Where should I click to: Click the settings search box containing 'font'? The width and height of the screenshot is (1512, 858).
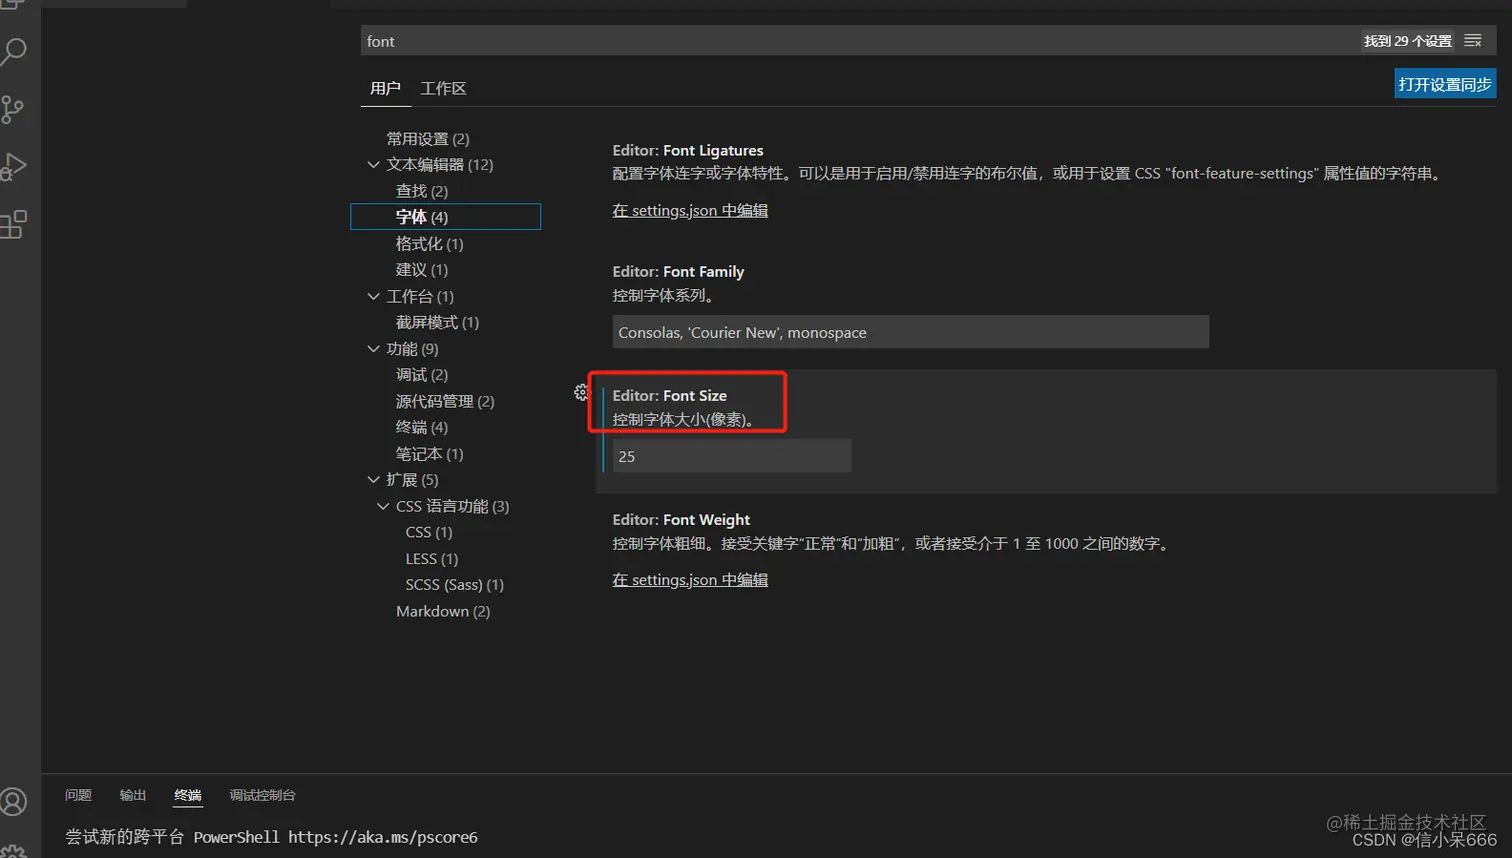pyautogui.click(x=860, y=41)
